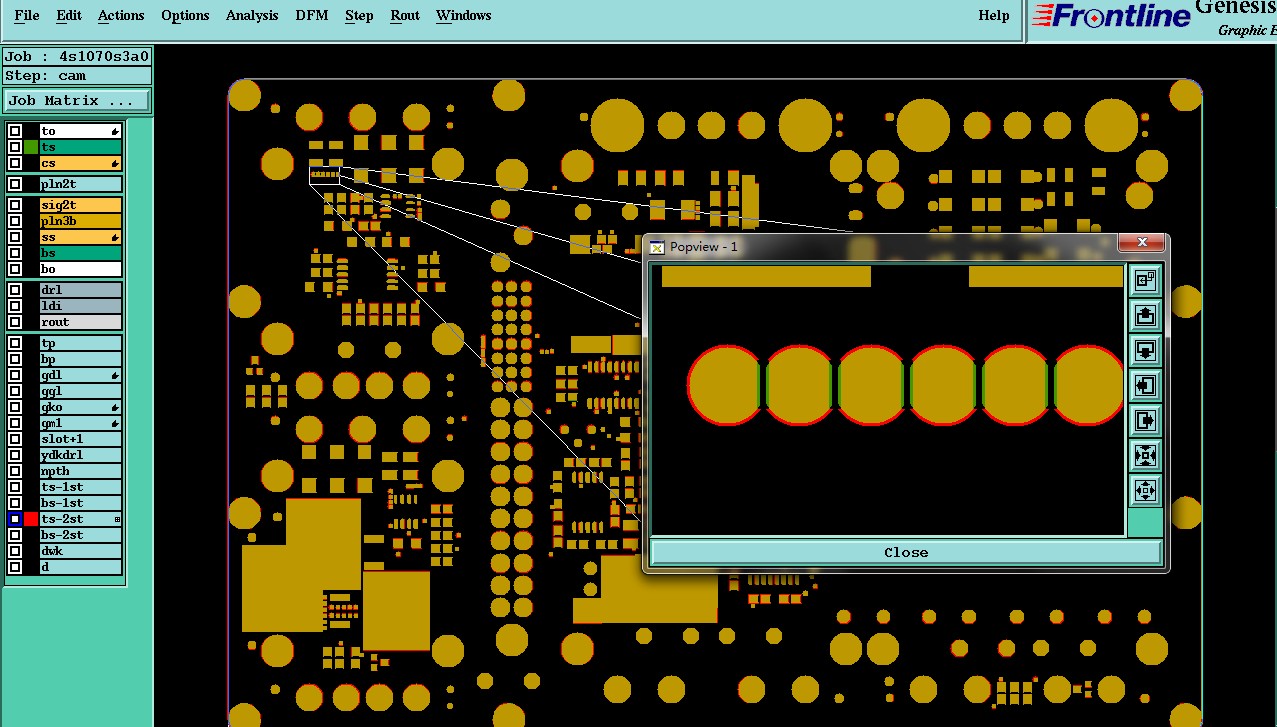Screen dimensions: 1277x727
Task: Click the 'Job : 4s1070s3a0' label
Action: coord(77,57)
